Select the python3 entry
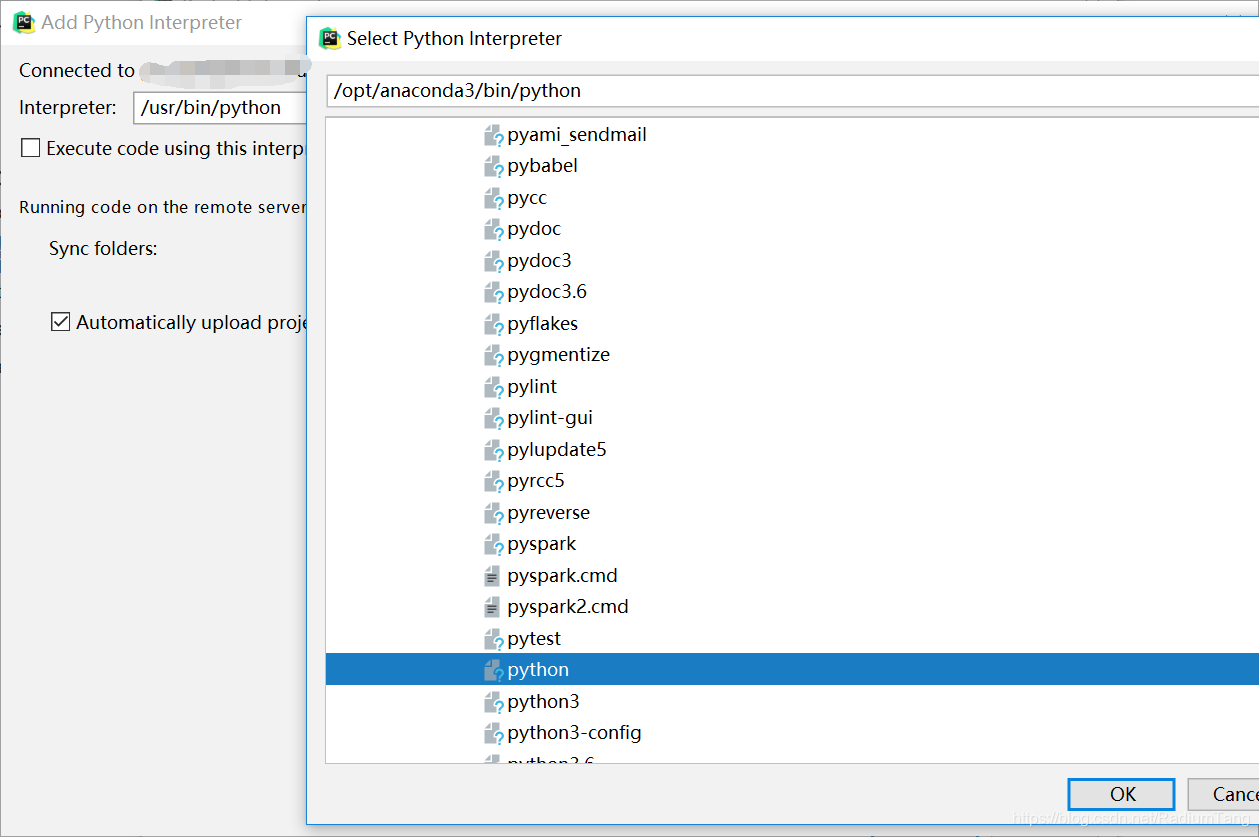This screenshot has width=1259, height=837. click(x=543, y=702)
